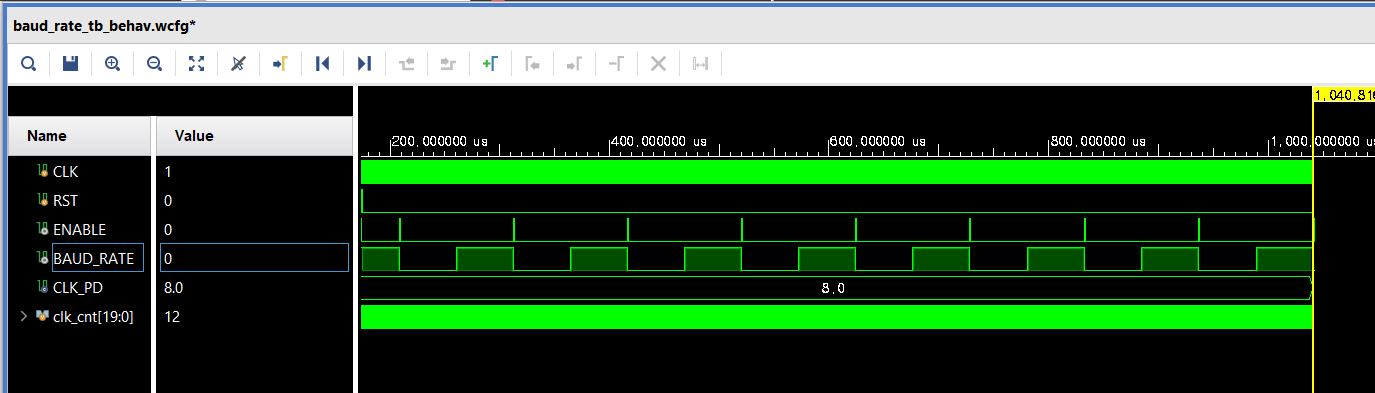Click the Zoom to Cursor icon

click(x=238, y=64)
